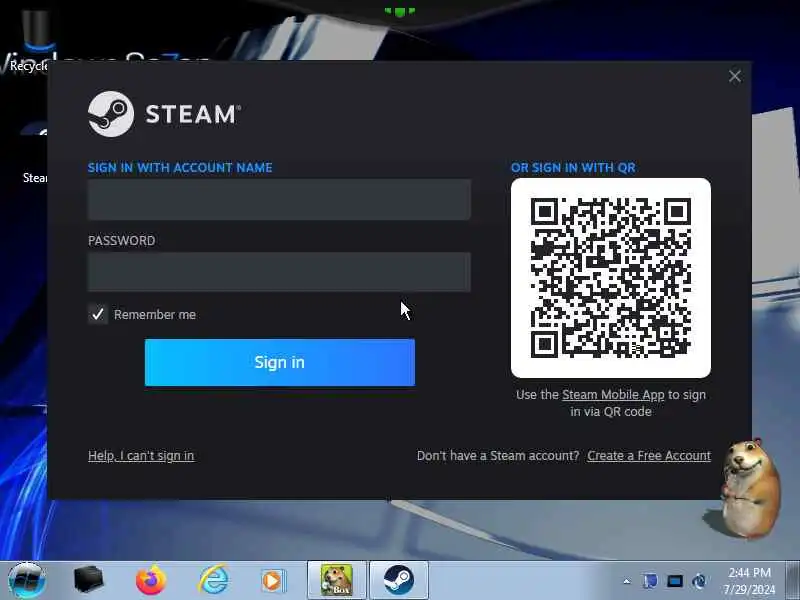Viewport: 800px width, 600px height.
Task: Close the Steam sign-in dialog
Action: [x=735, y=77]
